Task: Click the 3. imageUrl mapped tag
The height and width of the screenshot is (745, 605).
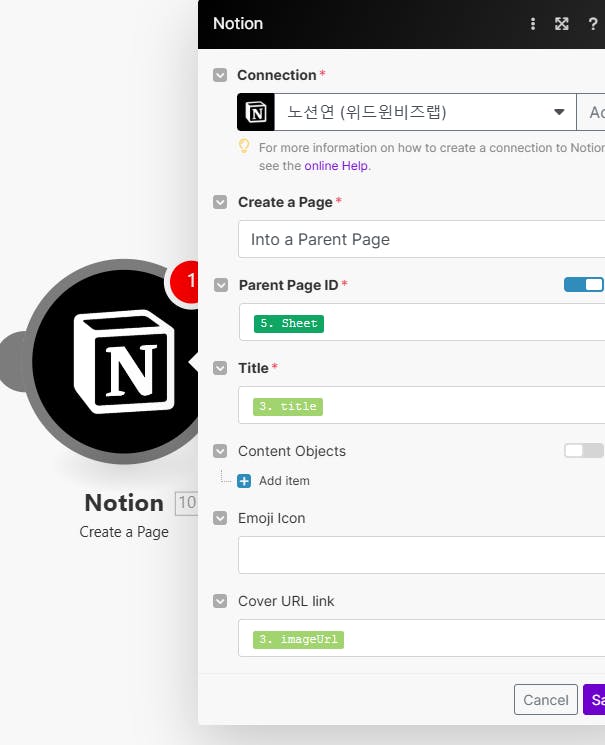Action: coord(298,640)
